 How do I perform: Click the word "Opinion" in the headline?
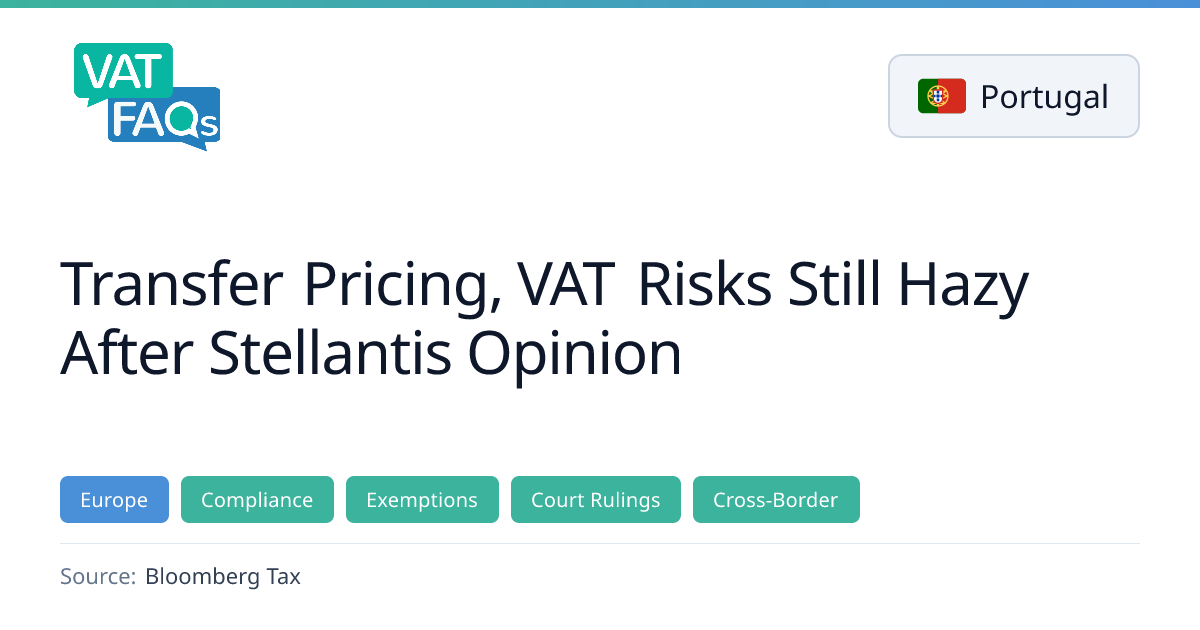point(574,352)
